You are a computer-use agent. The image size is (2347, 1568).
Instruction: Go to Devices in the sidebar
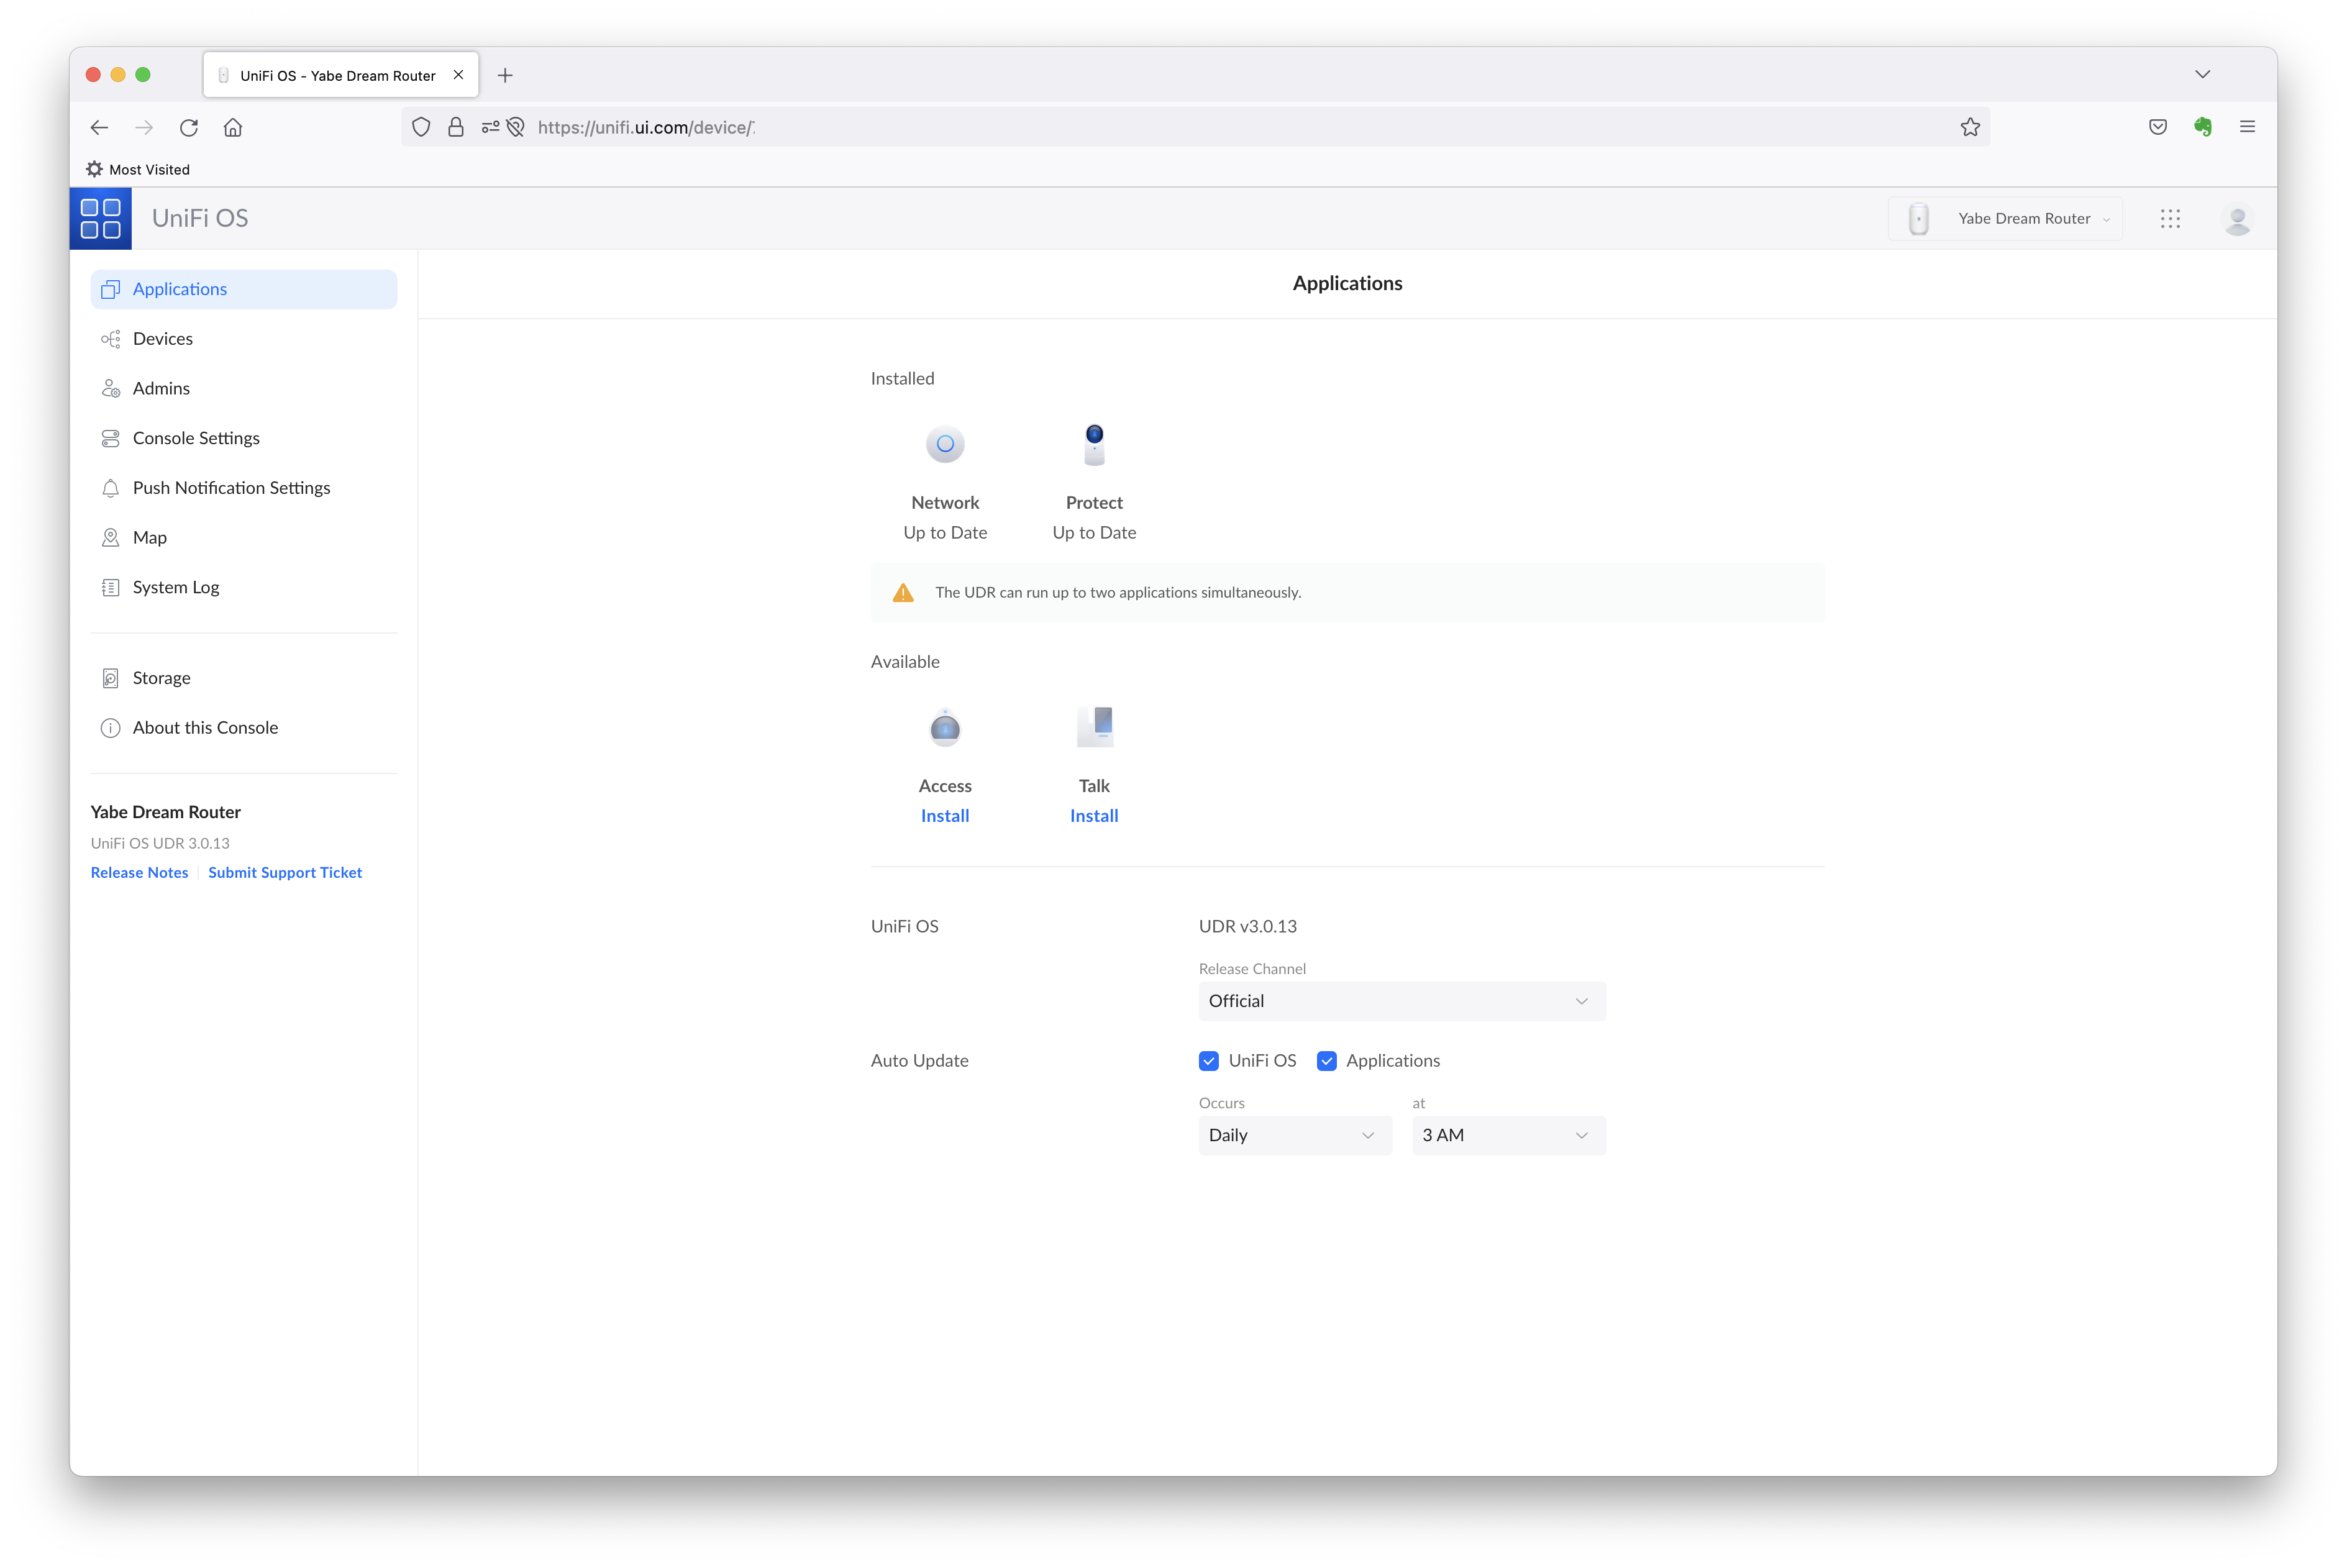point(244,339)
